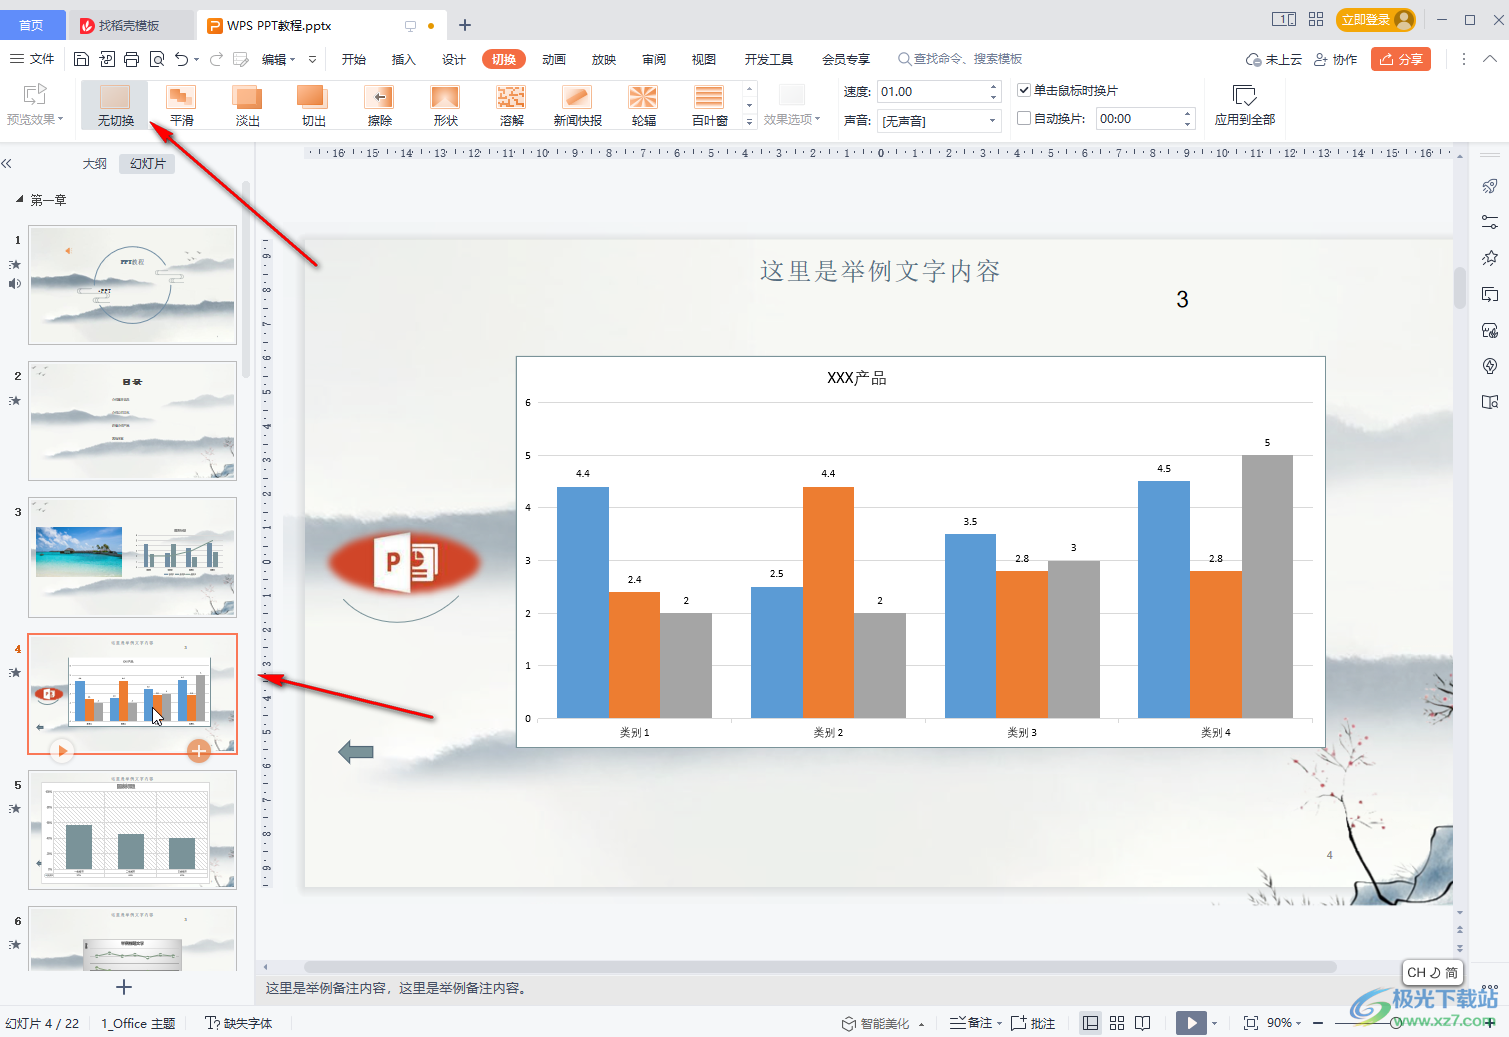Viewport: 1509px width, 1037px height.
Task: Switch to the 大纲 outline tab
Action: [95, 164]
